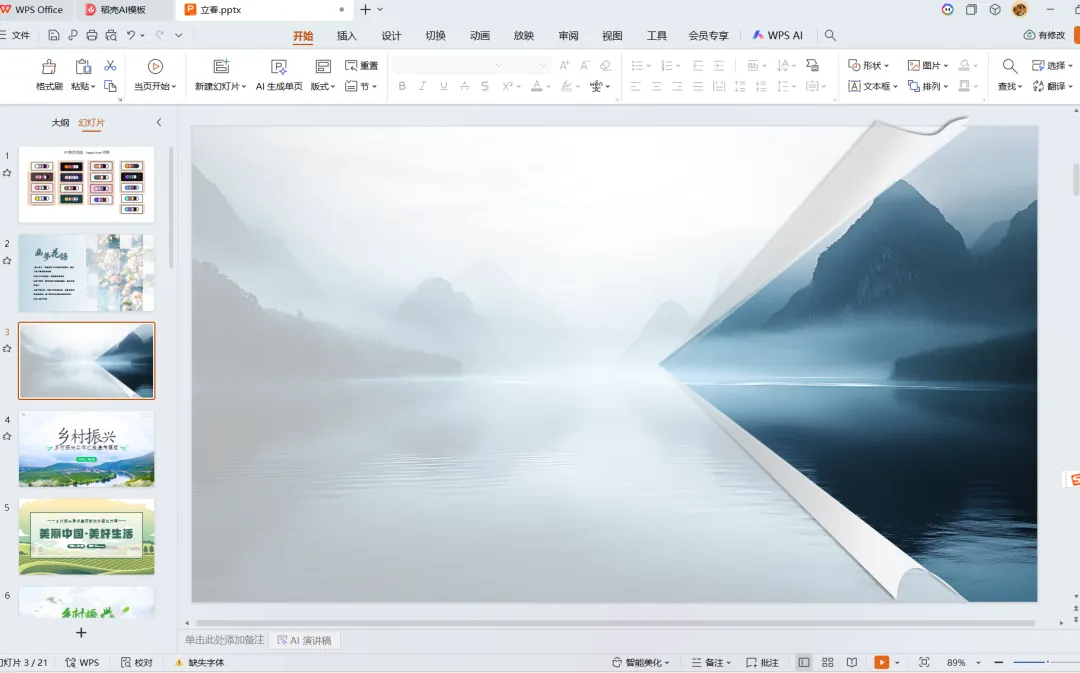The height and width of the screenshot is (673, 1080).
Task: Toggle Bold formatting
Action: coord(402,86)
